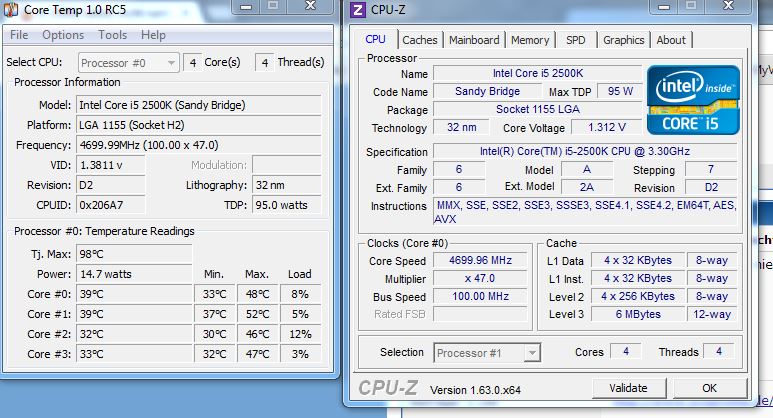Screen dimensions: 773x418
Task: Click Core #1 max temperature 52°C
Action: 257,314
